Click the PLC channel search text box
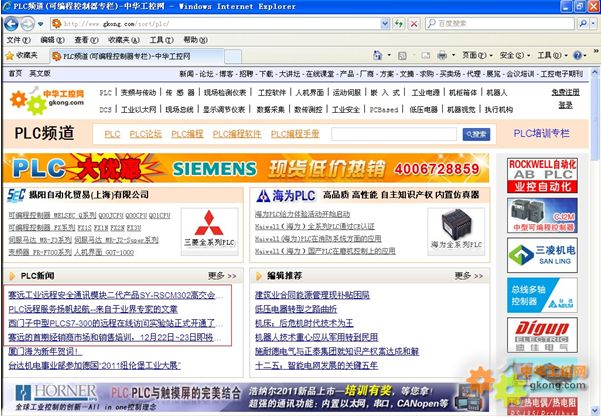The height and width of the screenshot is (417, 601). (394, 134)
